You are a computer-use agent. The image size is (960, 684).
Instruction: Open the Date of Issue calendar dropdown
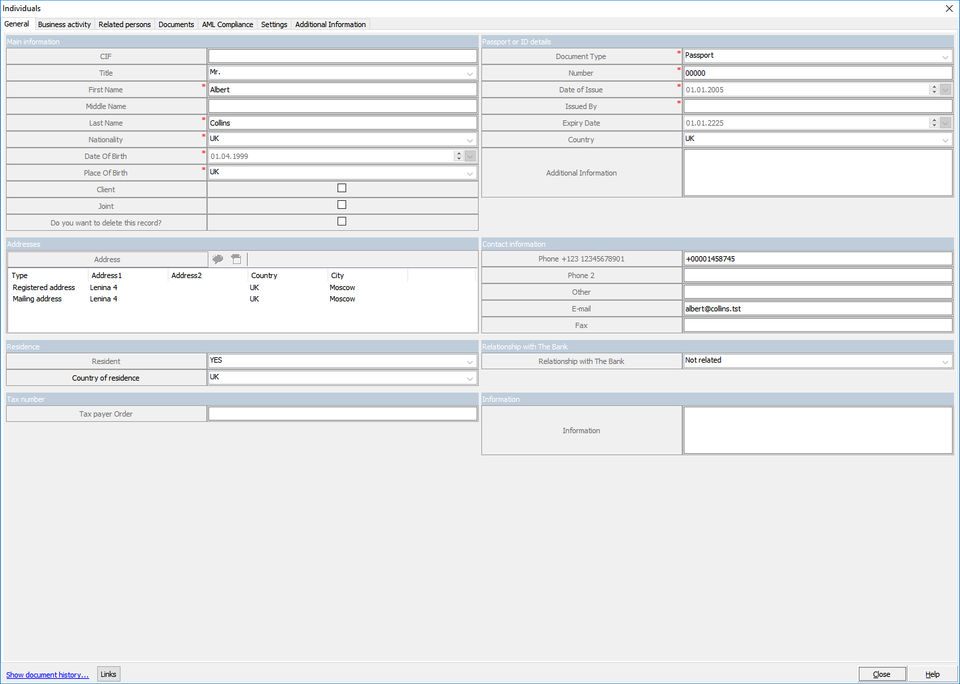(x=946, y=89)
